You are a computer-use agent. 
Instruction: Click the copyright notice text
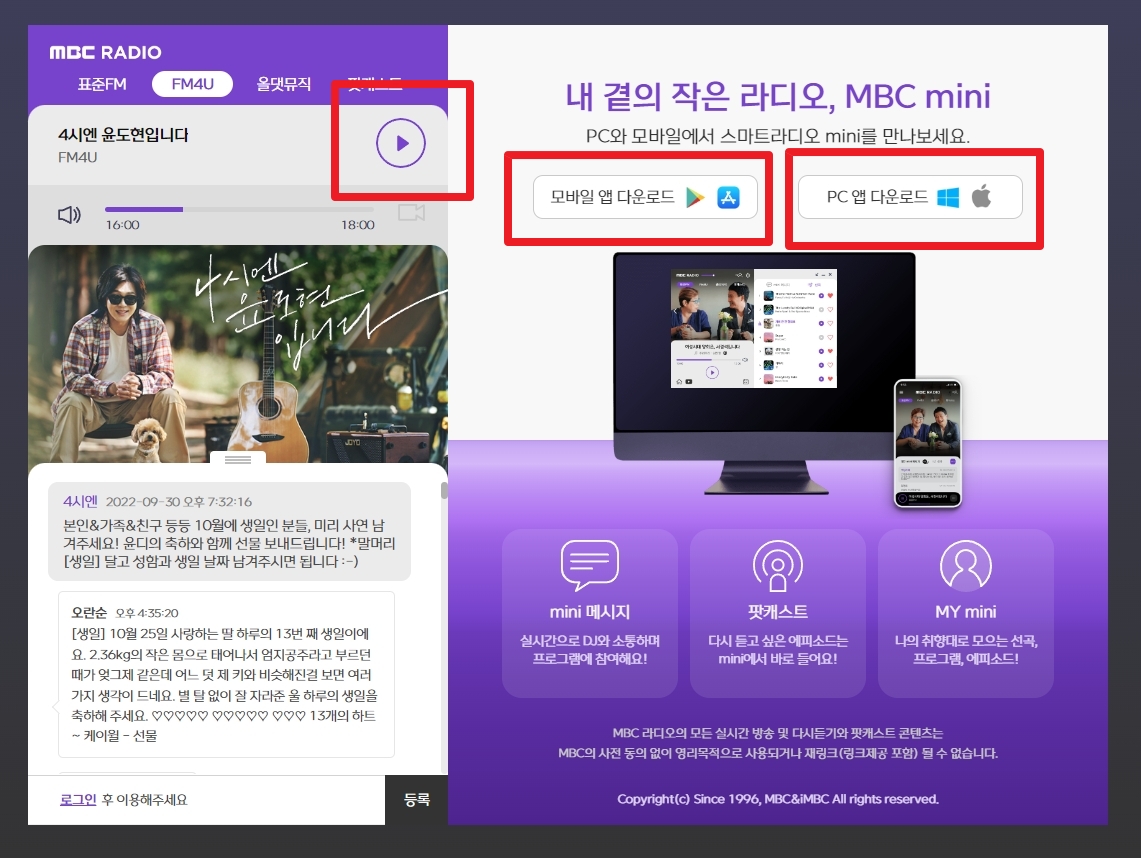click(x=778, y=799)
